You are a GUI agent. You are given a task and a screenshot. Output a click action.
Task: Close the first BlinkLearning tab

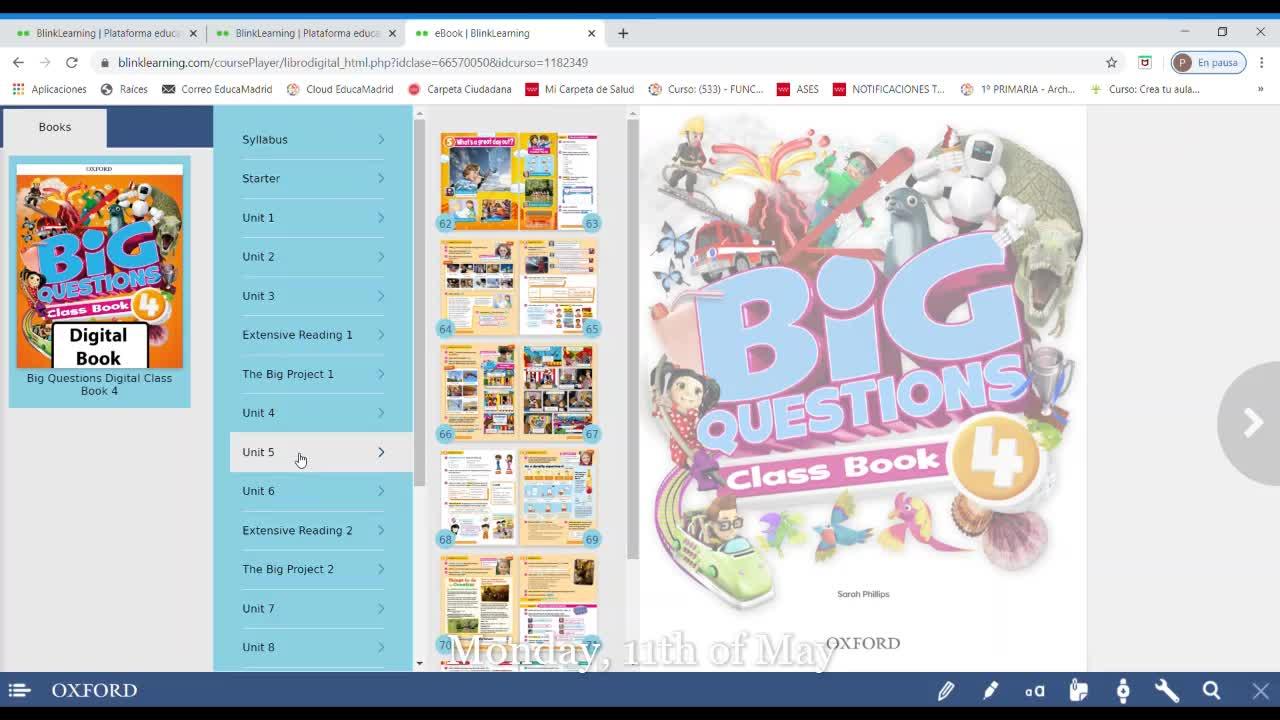tap(193, 33)
